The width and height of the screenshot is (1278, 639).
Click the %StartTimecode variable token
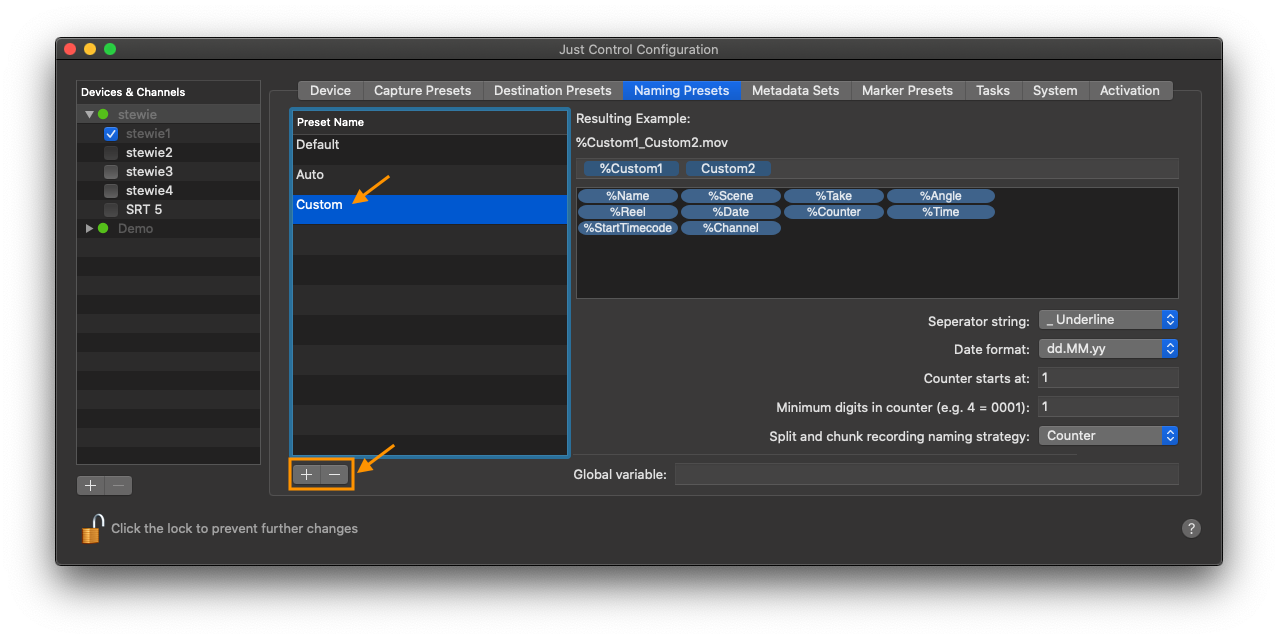click(628, 228)
